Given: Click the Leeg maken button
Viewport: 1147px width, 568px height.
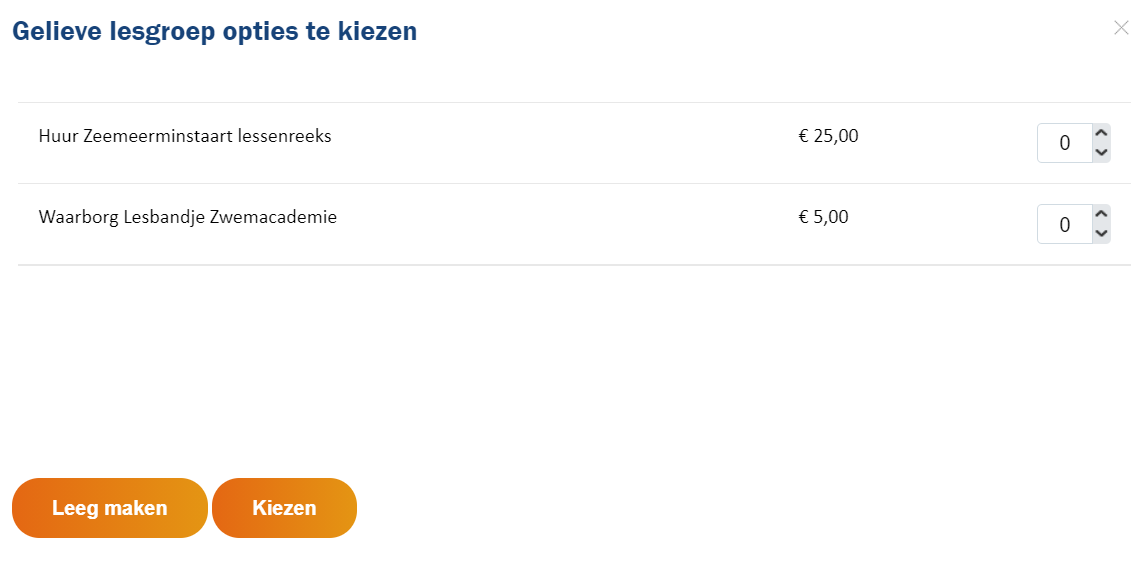Looking at the screenshot, I should coord(110,508).
